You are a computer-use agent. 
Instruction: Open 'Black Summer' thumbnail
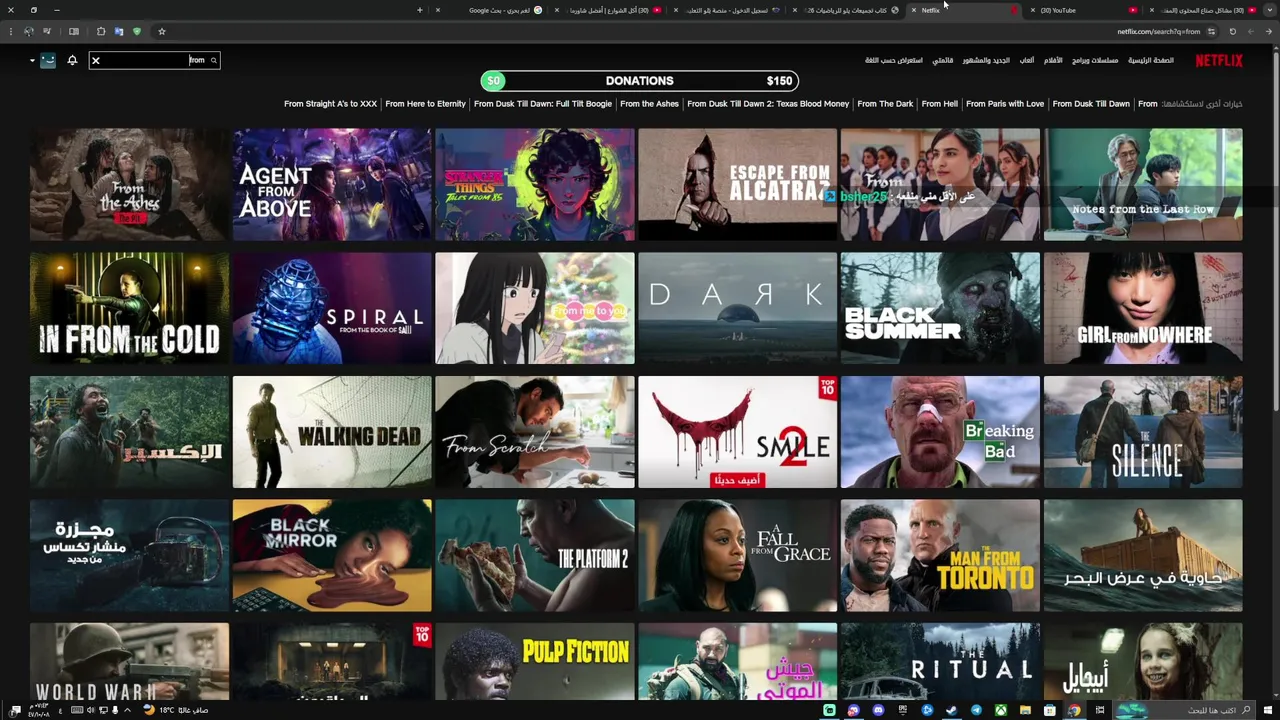coord(940,308)
